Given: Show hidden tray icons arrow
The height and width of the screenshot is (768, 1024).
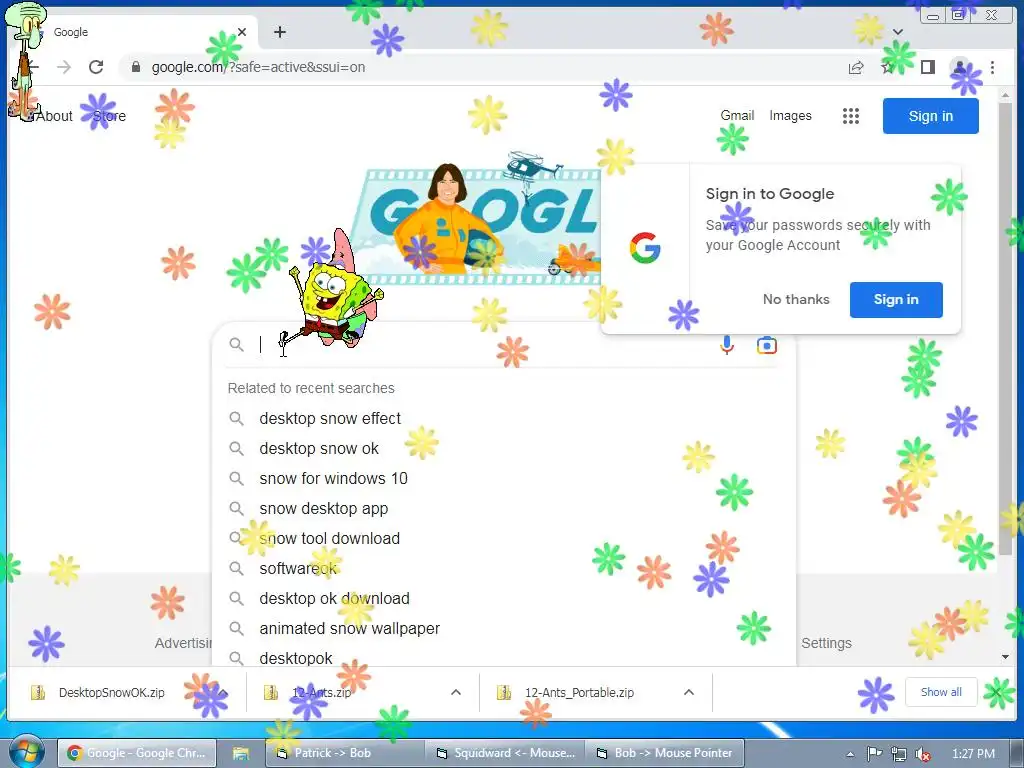Looking at the screenshot, I should click(850, 754).
